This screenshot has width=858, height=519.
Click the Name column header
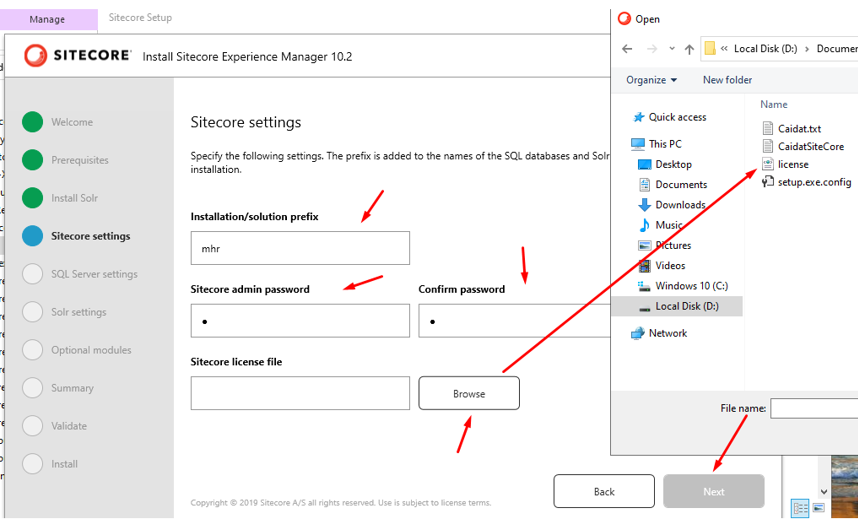pyautogui.click(x=774, y=104)
